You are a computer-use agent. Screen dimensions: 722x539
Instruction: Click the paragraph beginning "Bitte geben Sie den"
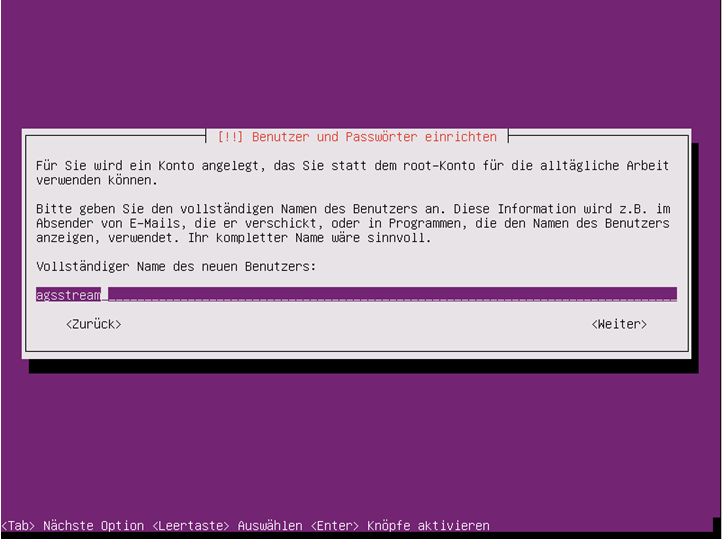(352, 223)
